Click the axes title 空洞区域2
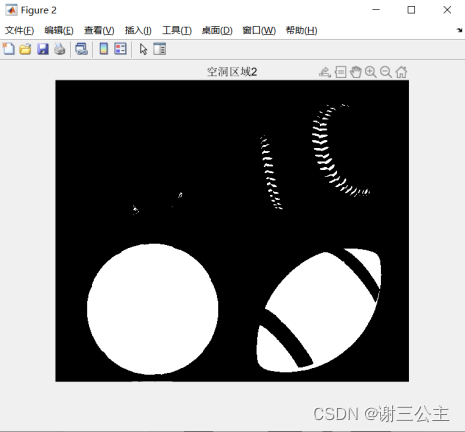This screenshot has width=465, height=432. [x=232, y=72]
